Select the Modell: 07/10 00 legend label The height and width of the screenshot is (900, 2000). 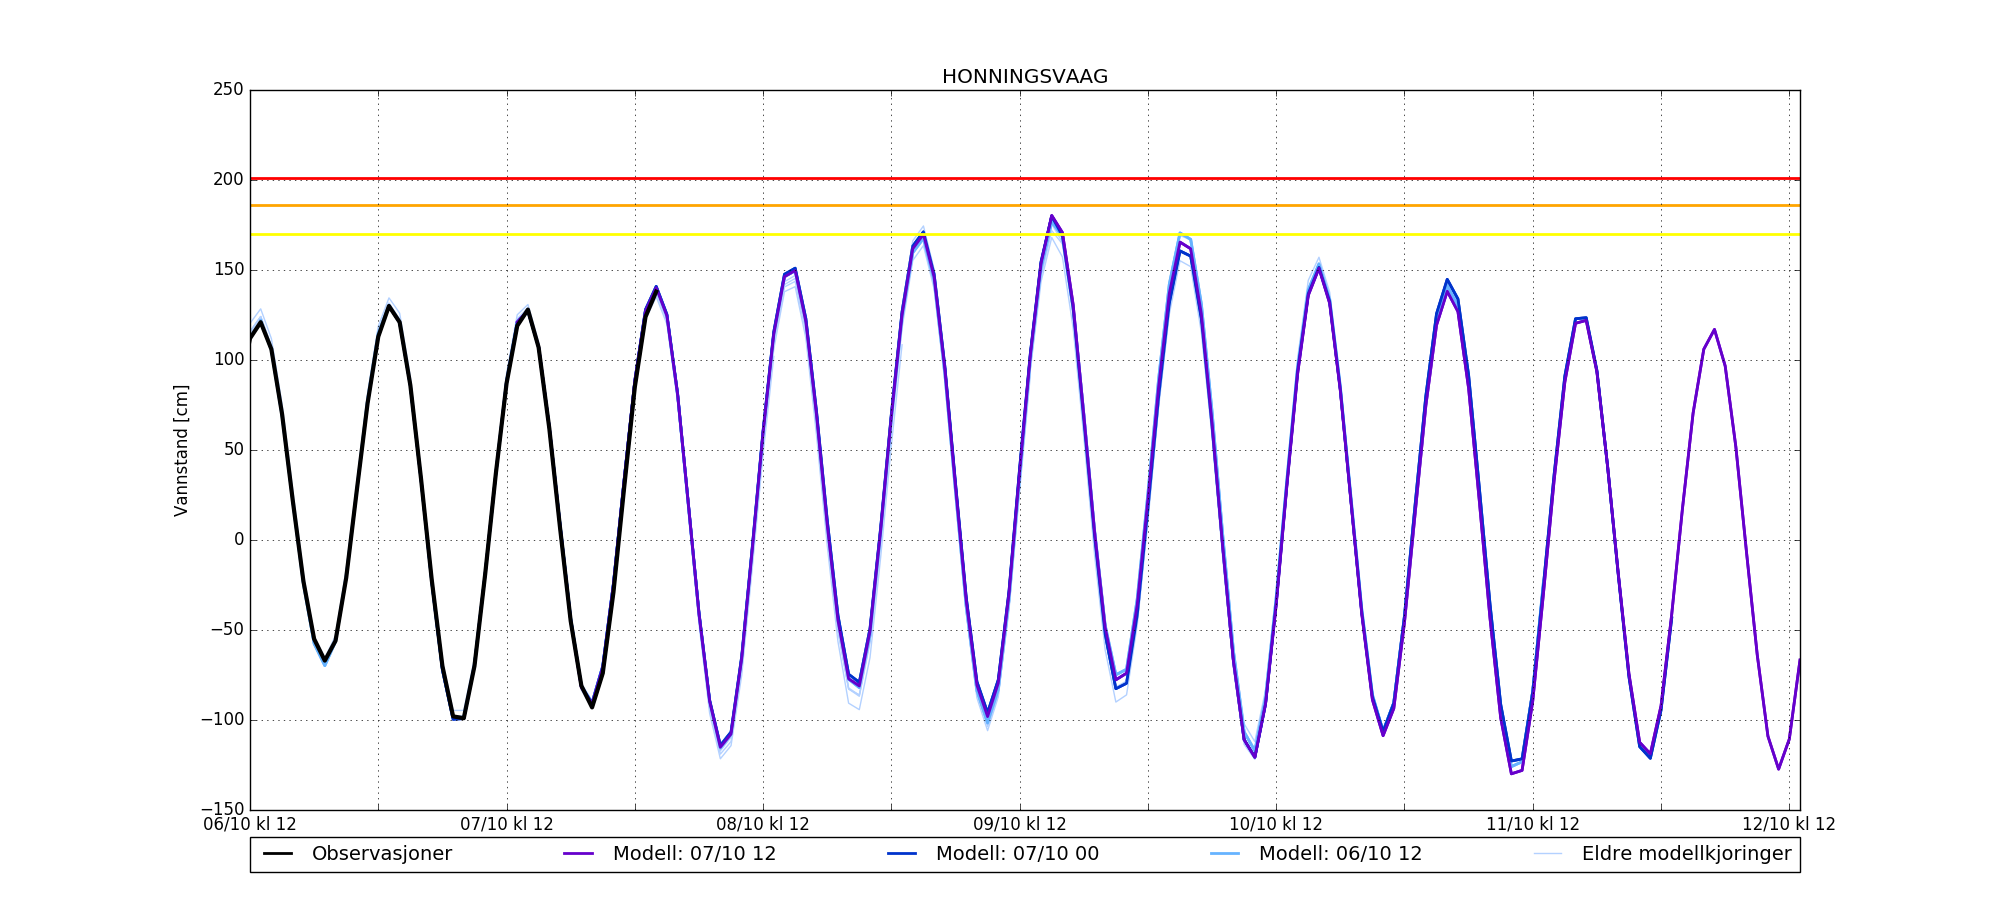pyautogui.click(x=1017, y=854)
